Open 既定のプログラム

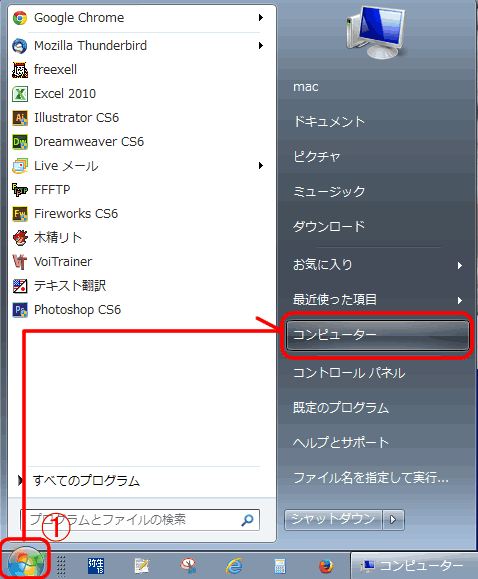tap(341, 408)
